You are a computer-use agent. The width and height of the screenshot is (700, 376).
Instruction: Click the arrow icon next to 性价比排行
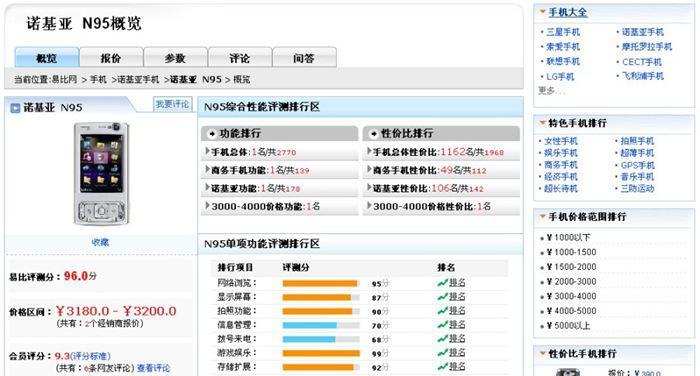pos(374,134)
